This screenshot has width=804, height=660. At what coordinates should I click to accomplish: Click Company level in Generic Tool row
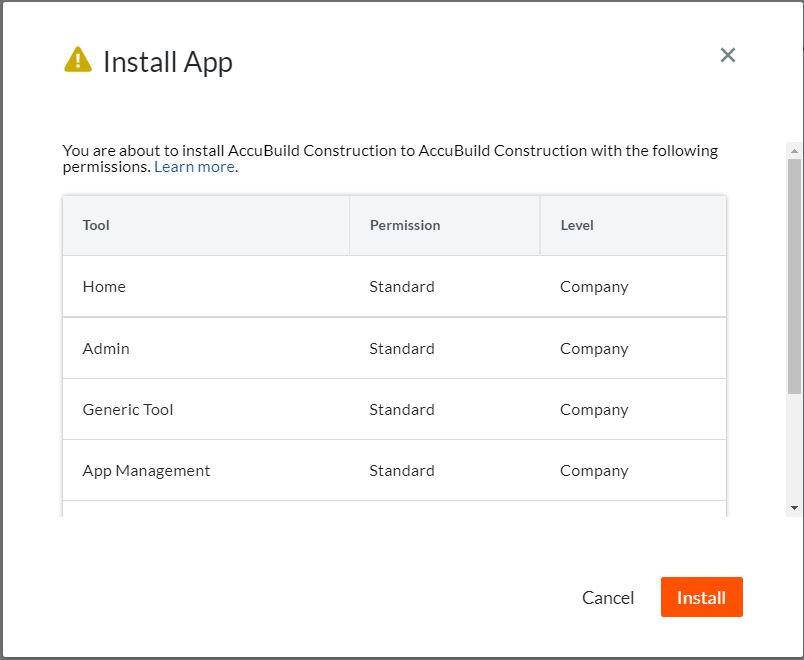point(594,410)
